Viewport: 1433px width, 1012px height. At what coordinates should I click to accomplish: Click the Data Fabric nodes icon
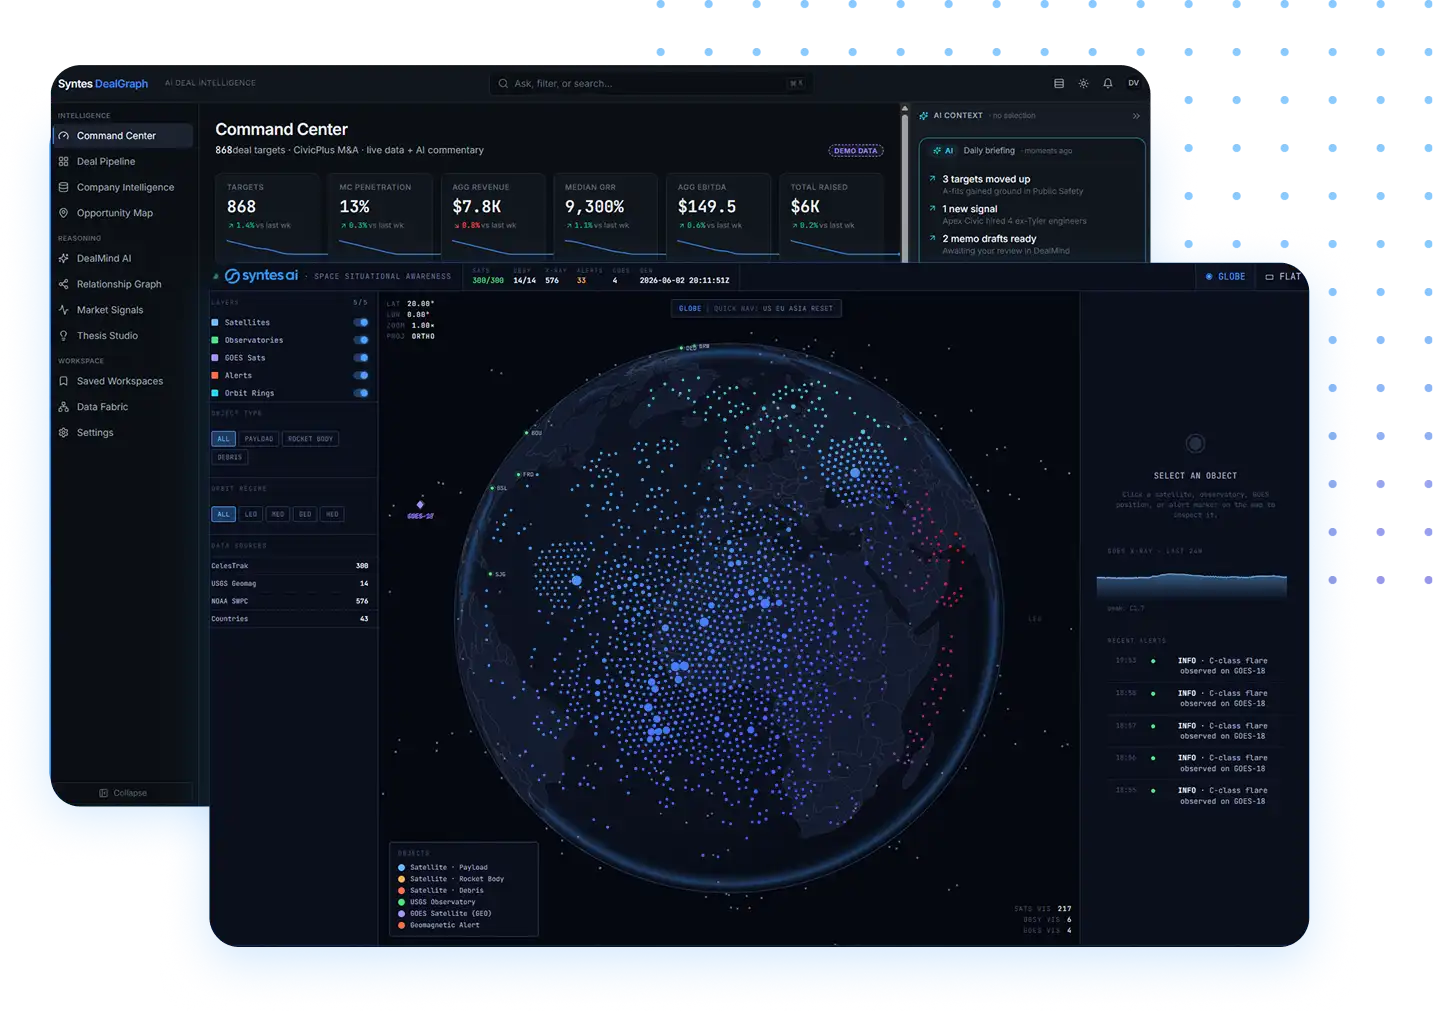pos(64,407)
